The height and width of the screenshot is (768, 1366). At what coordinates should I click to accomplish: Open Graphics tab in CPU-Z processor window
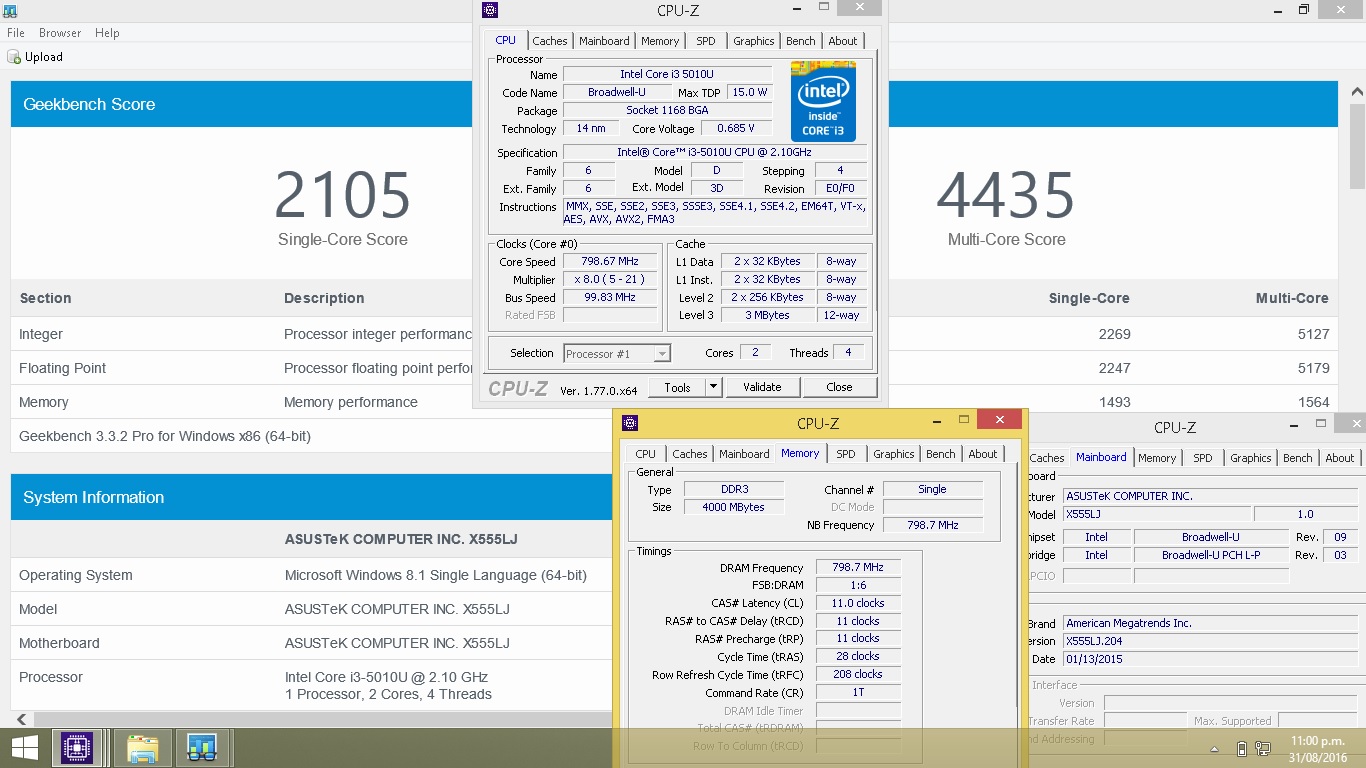[754, 41]
